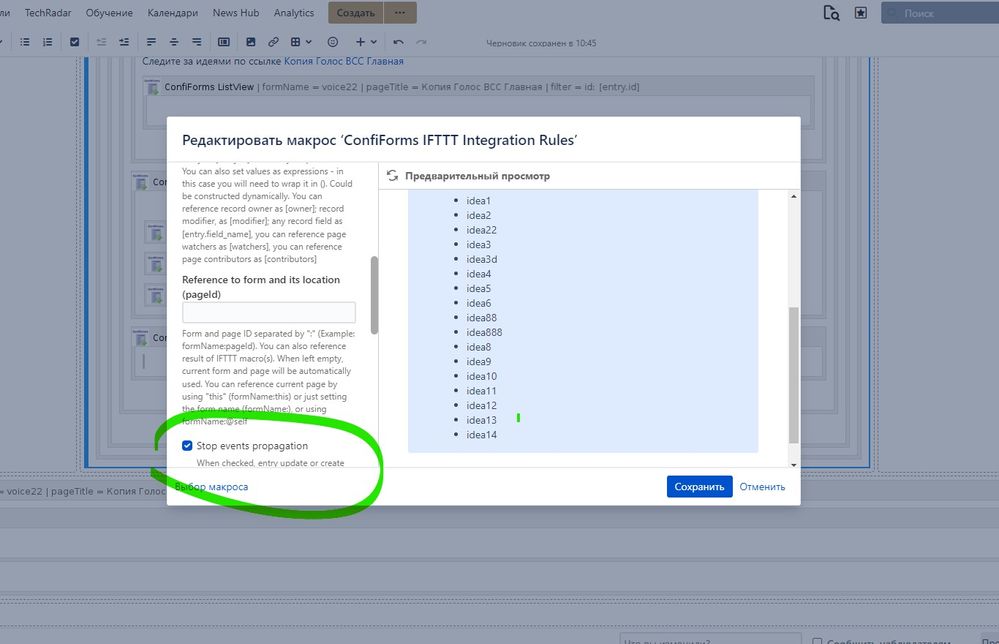Expand the plus insert dropdown
Screen dimensions: 999x644
pyautogui.click(x=371, y=41)
